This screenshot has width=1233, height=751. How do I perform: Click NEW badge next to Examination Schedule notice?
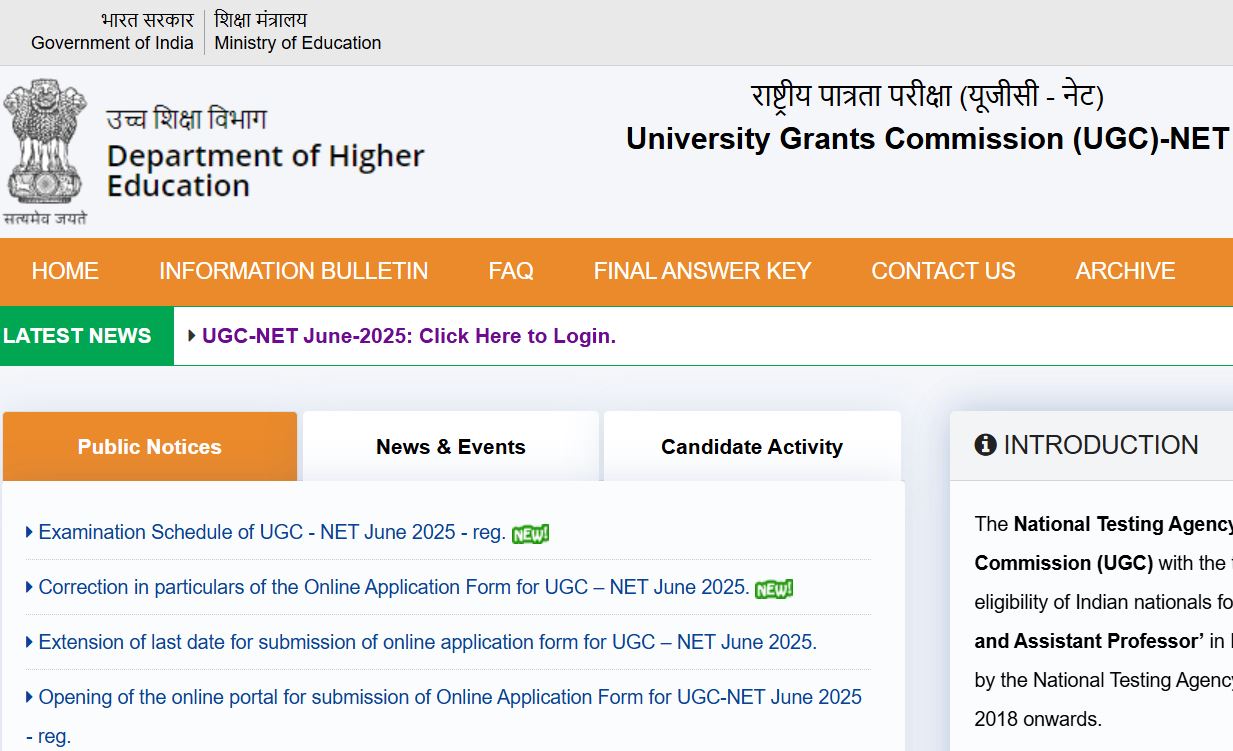click(530, 534)
